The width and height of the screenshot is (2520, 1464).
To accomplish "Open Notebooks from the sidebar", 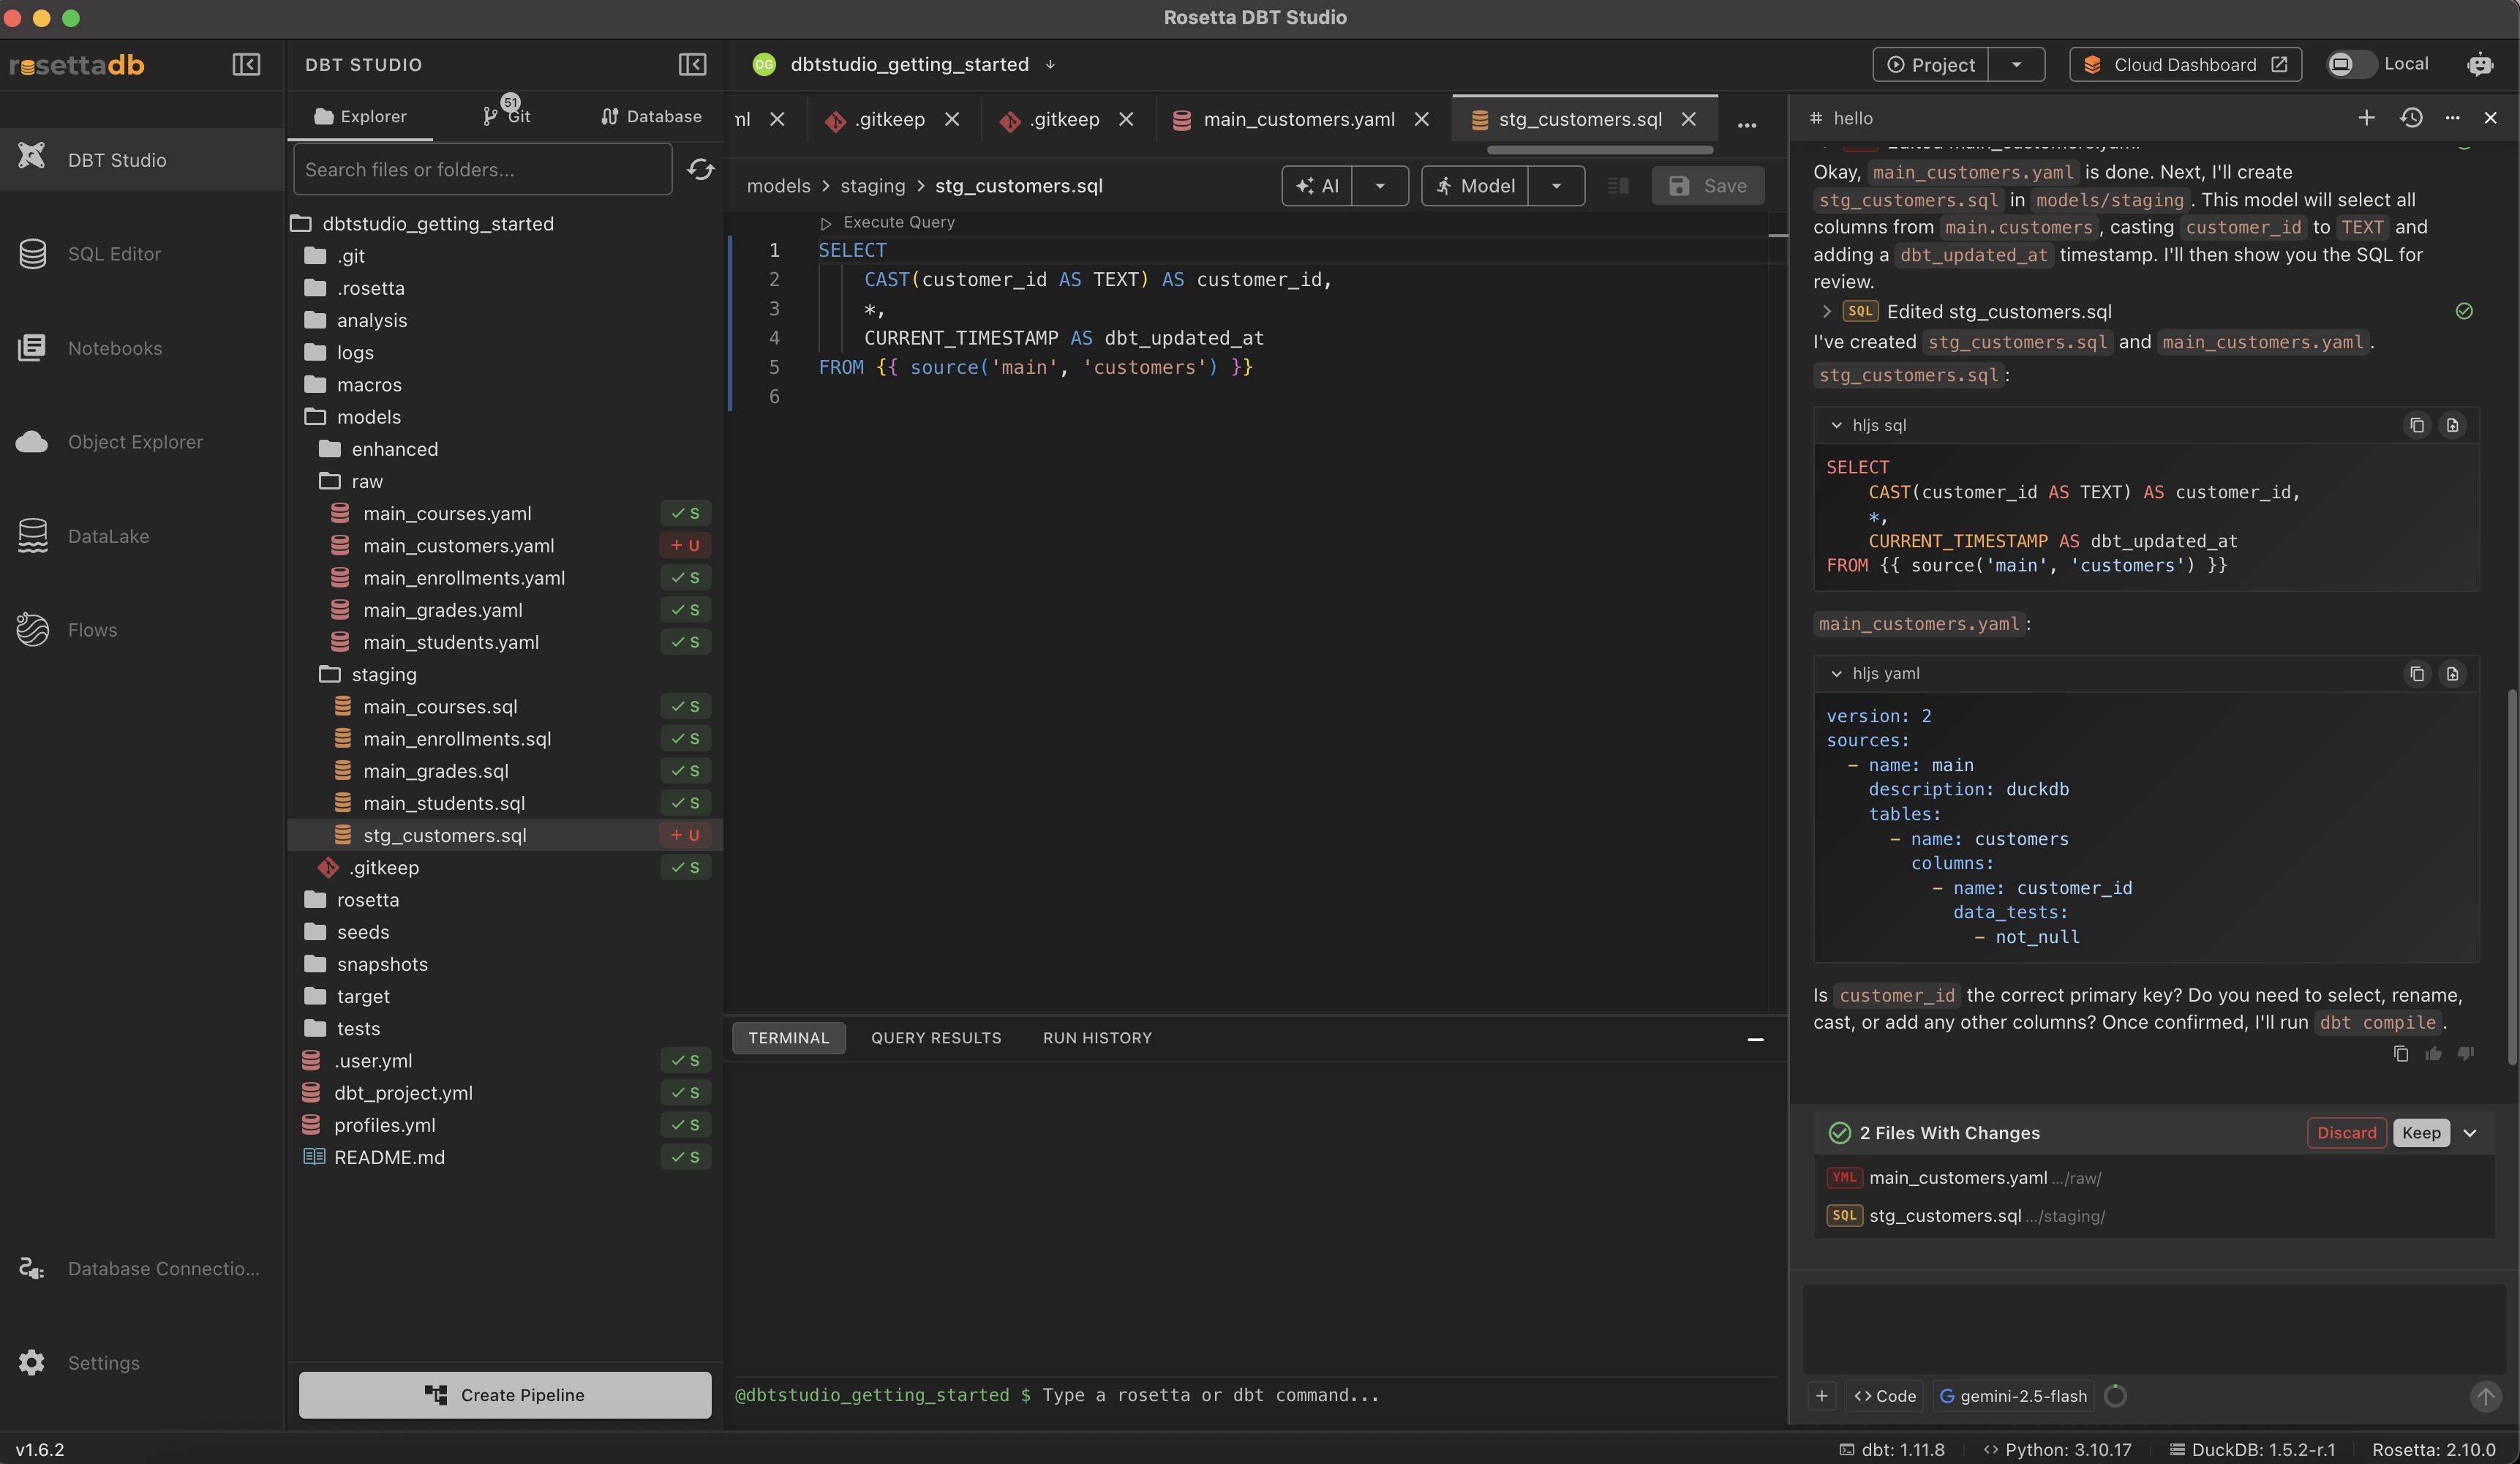I will [x=142, y=348].
